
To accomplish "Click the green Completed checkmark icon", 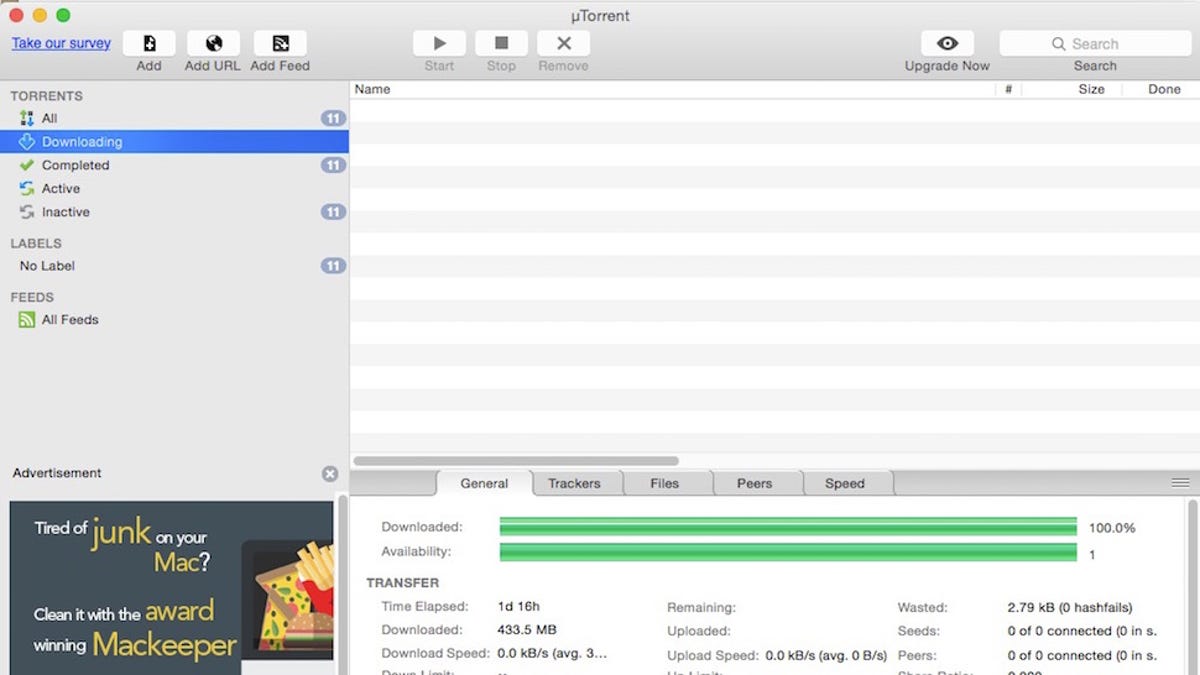I will (x=27, y=165).
